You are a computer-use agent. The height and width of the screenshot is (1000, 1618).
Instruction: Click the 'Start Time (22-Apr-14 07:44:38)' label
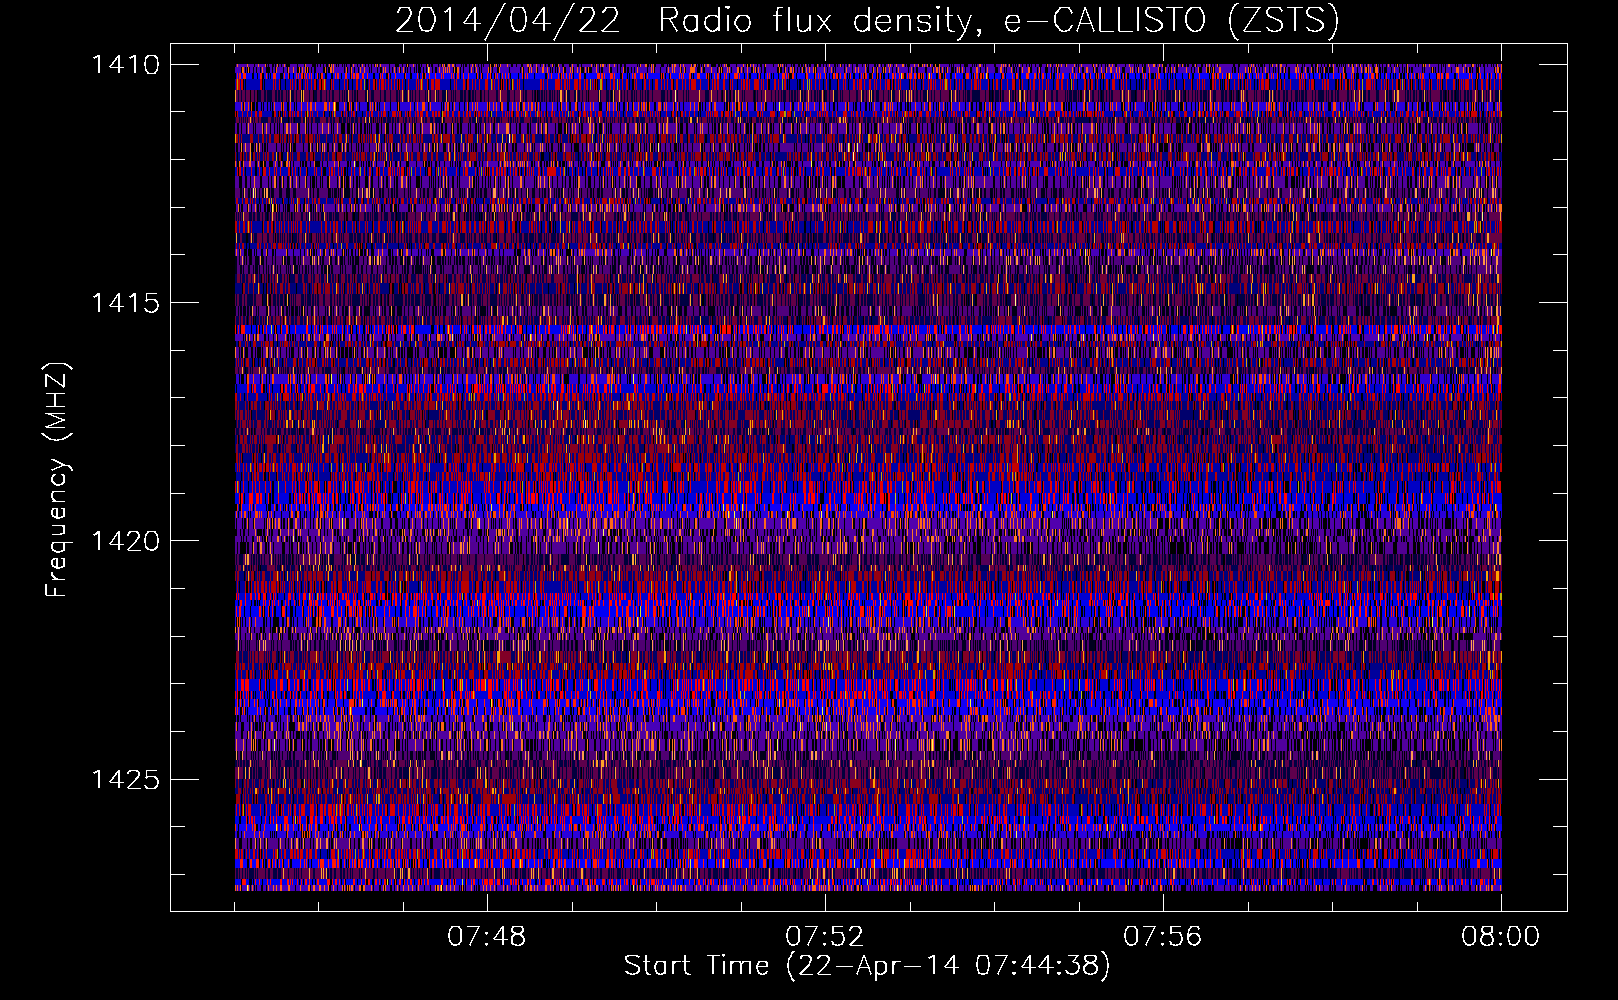point(867,966)
